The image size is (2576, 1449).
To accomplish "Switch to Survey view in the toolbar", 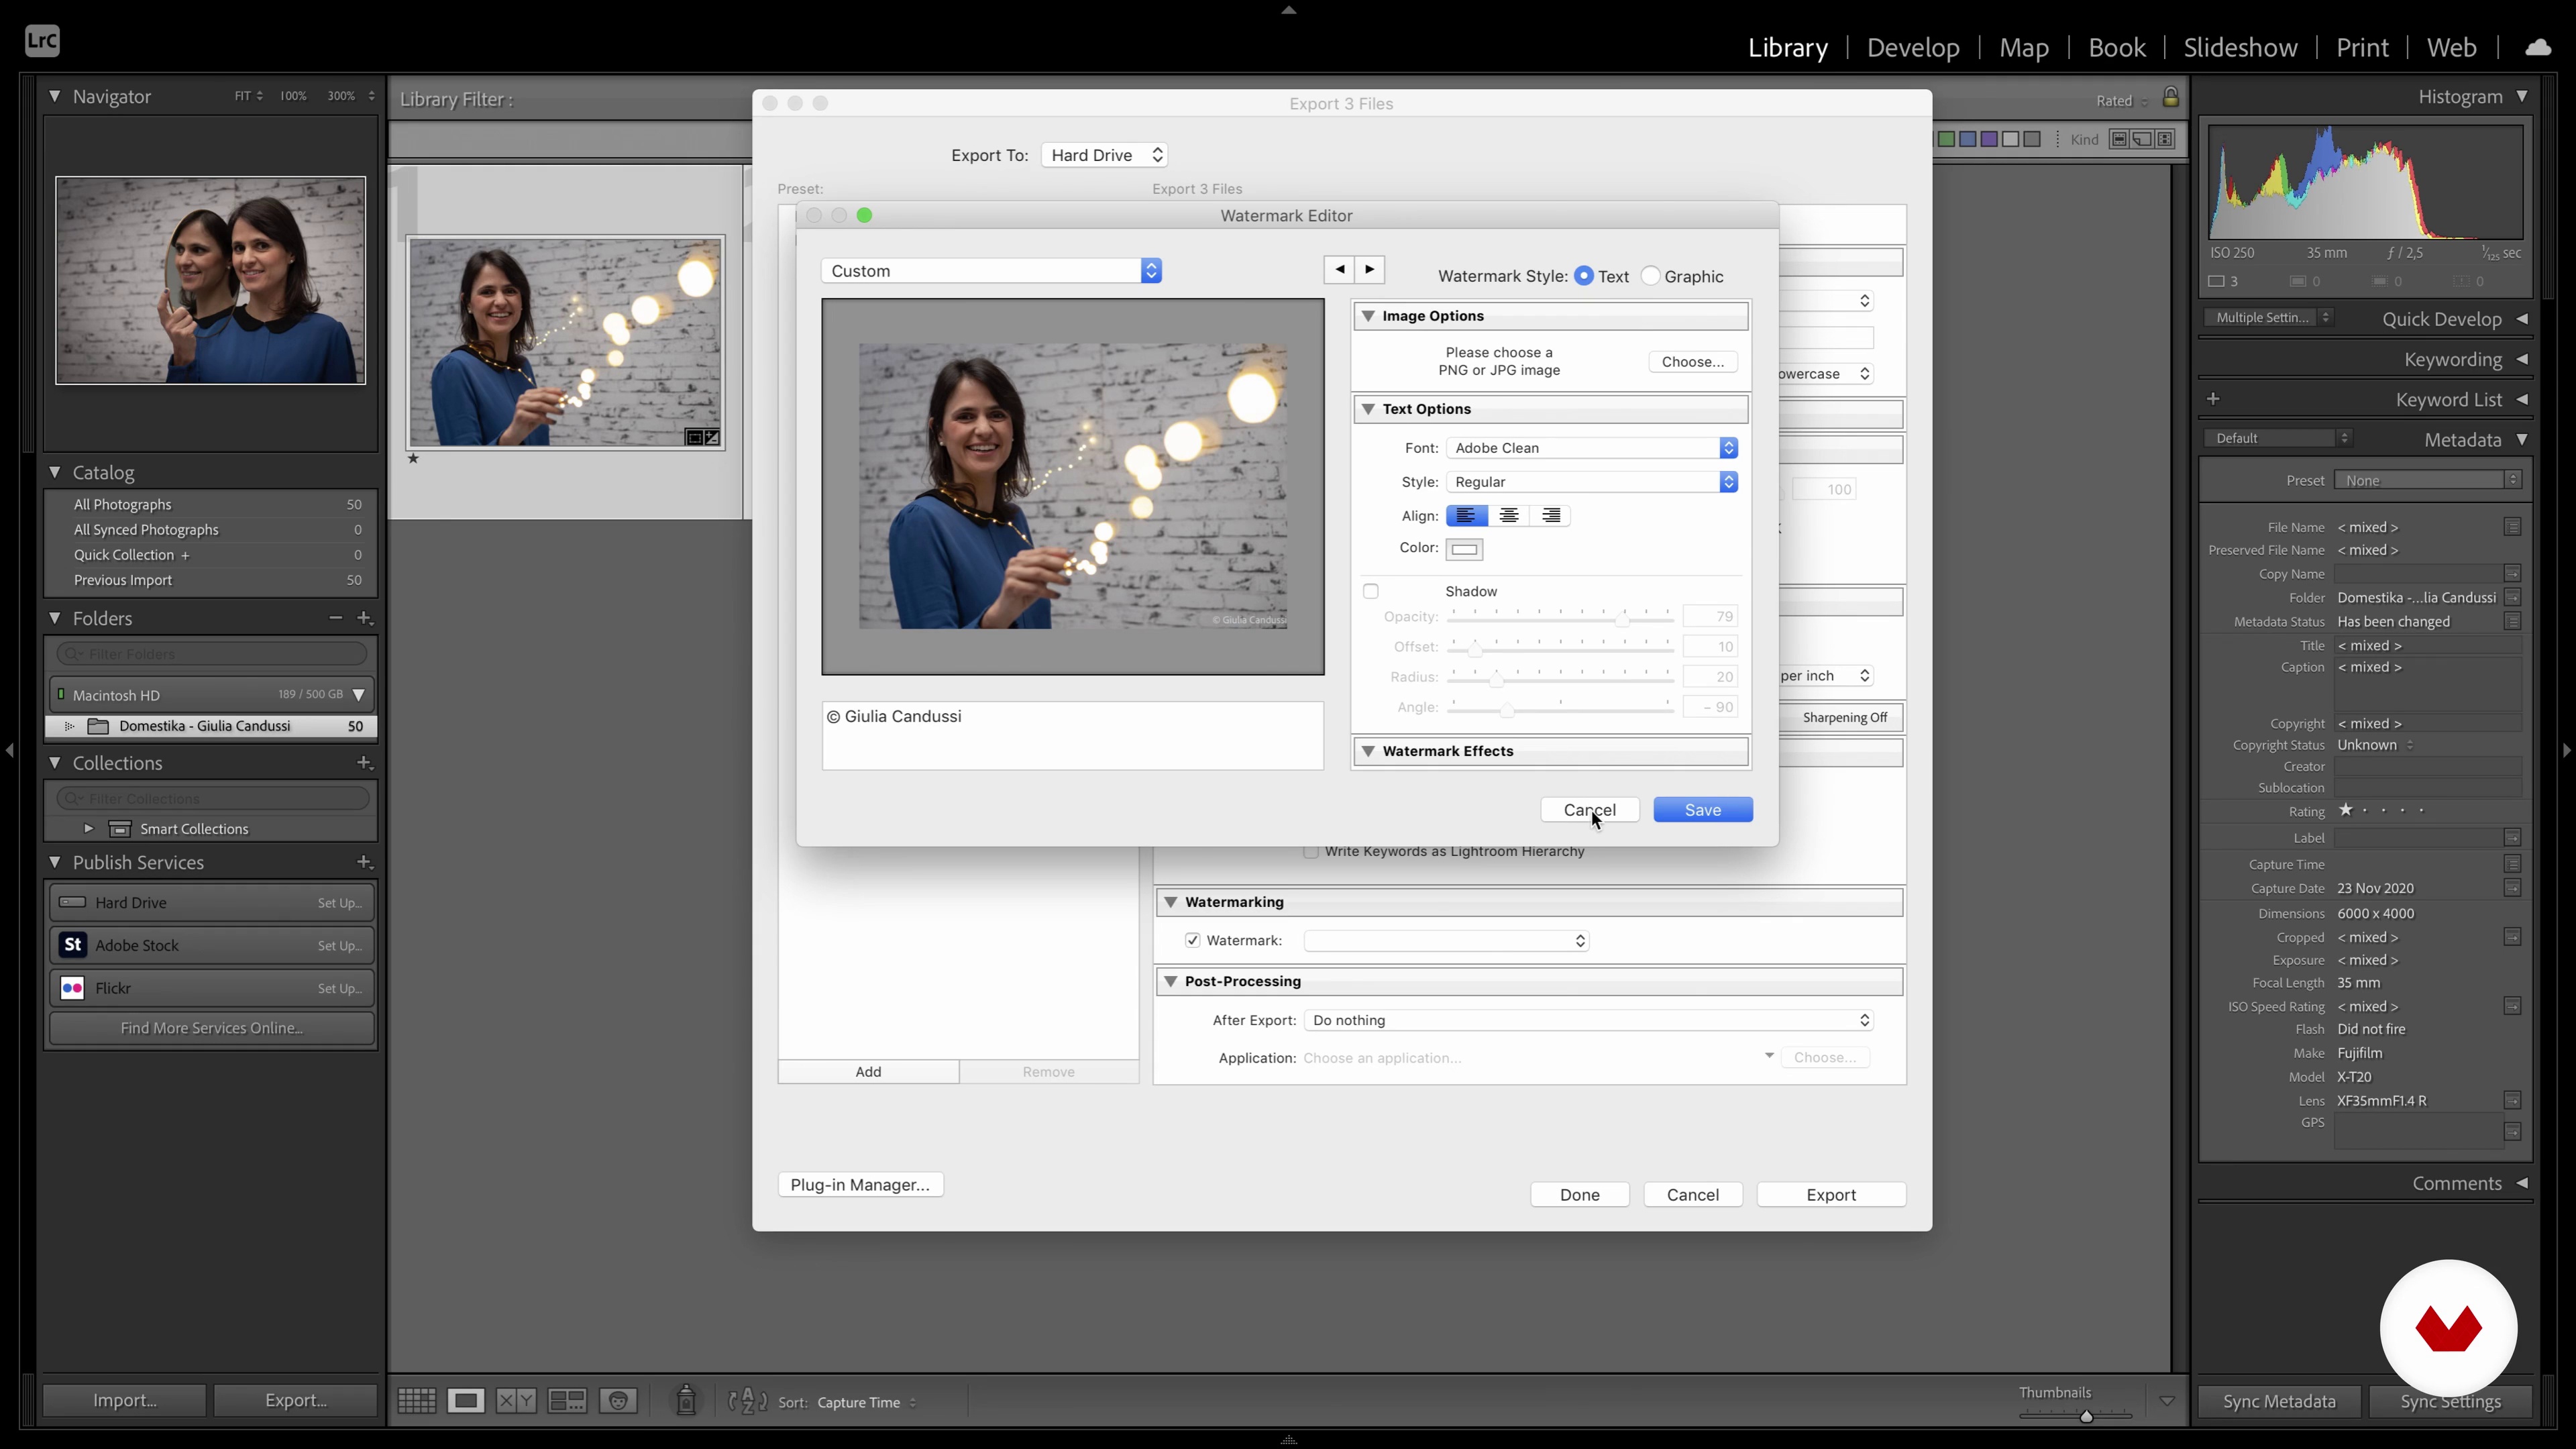I will (x=567, y=1401).
